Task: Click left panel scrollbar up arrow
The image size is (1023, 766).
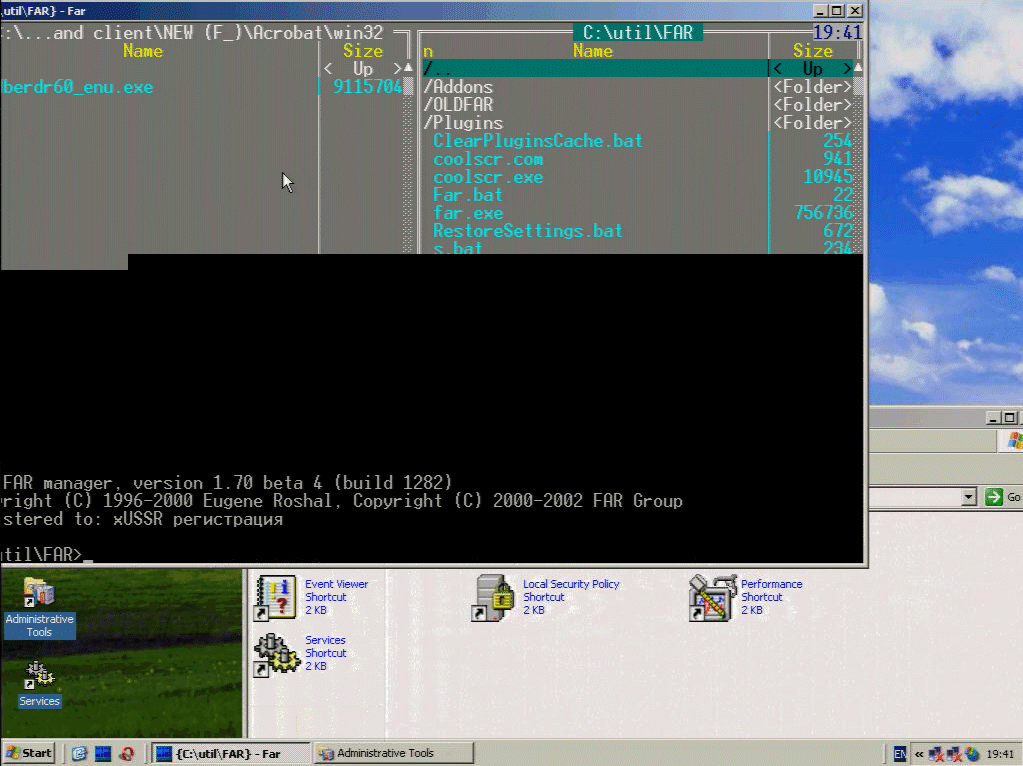Action: [408, 68]
